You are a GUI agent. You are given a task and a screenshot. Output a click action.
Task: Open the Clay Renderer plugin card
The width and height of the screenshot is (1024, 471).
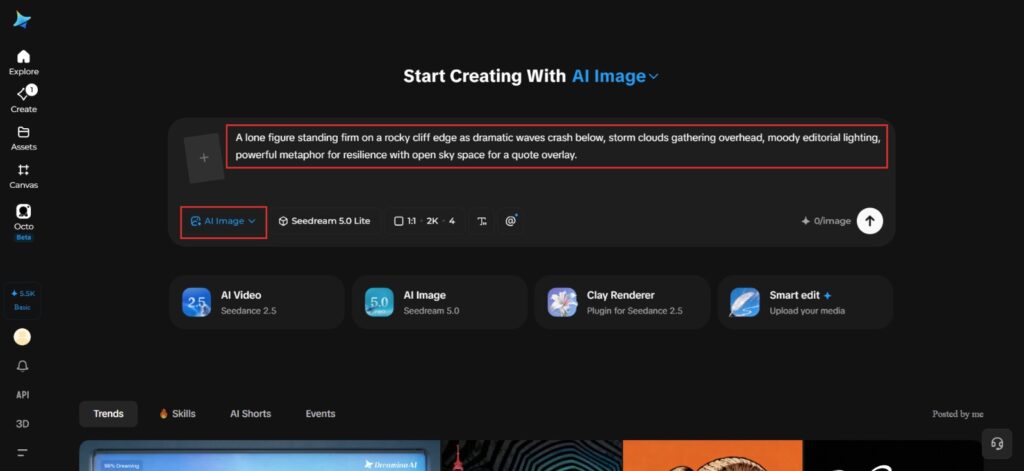coord(622,302)
